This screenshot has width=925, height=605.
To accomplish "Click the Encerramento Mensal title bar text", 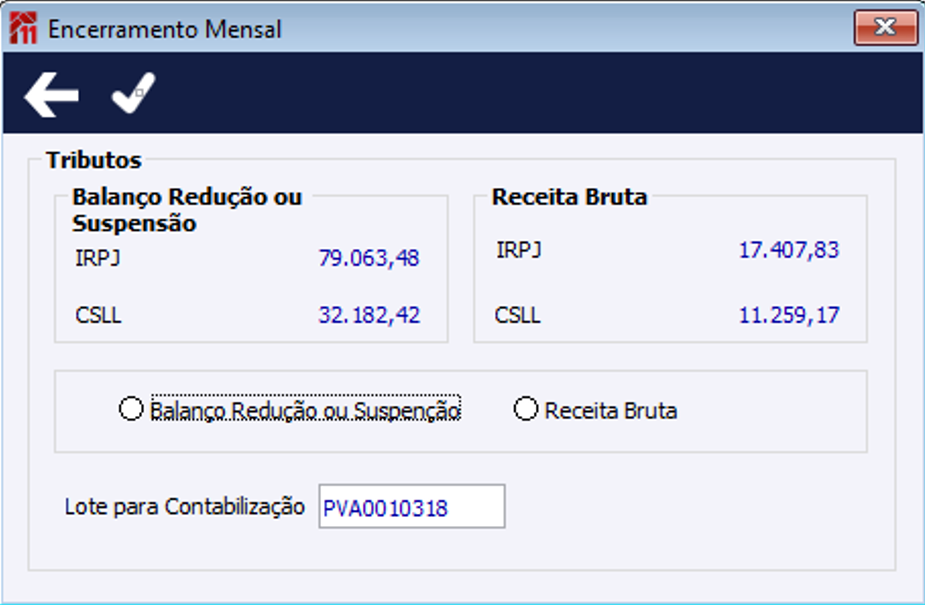I will pos(165,29).
